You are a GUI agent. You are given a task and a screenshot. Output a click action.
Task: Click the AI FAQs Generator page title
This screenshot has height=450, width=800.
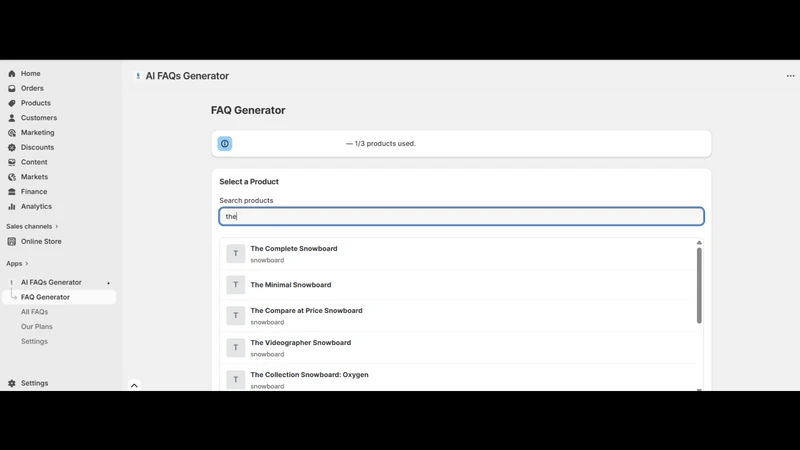[187, 76]
